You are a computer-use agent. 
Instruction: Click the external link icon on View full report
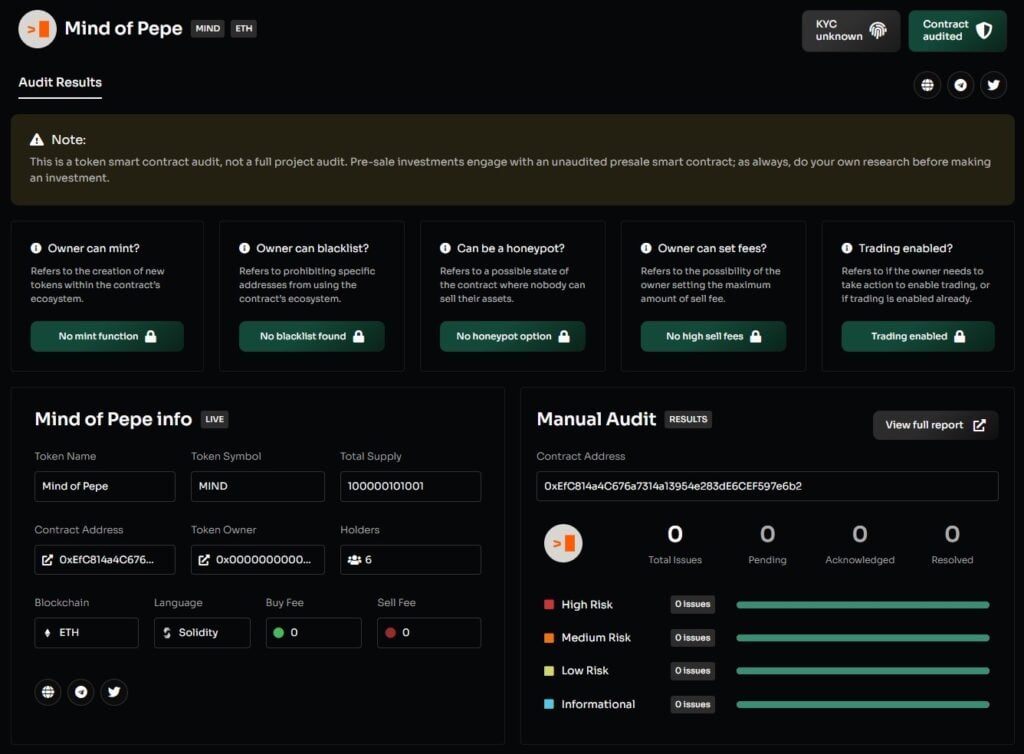point(979,425)
